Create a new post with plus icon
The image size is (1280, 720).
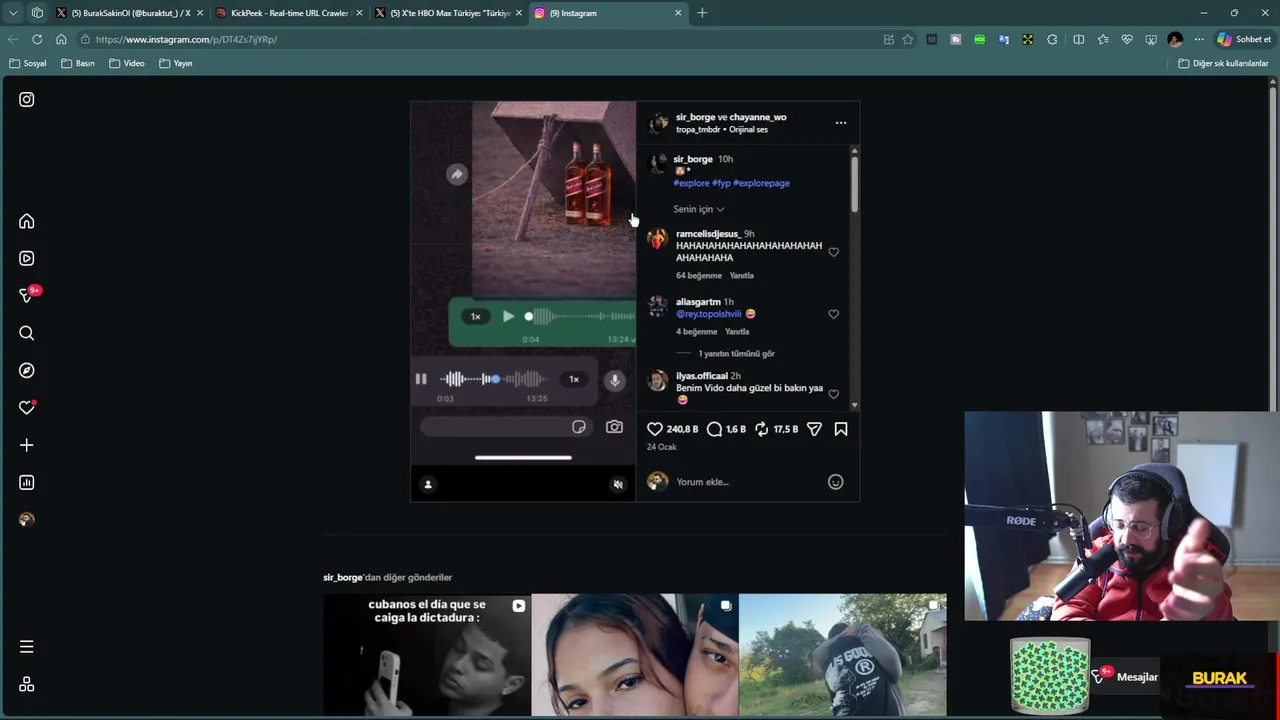tap(27, 445)
